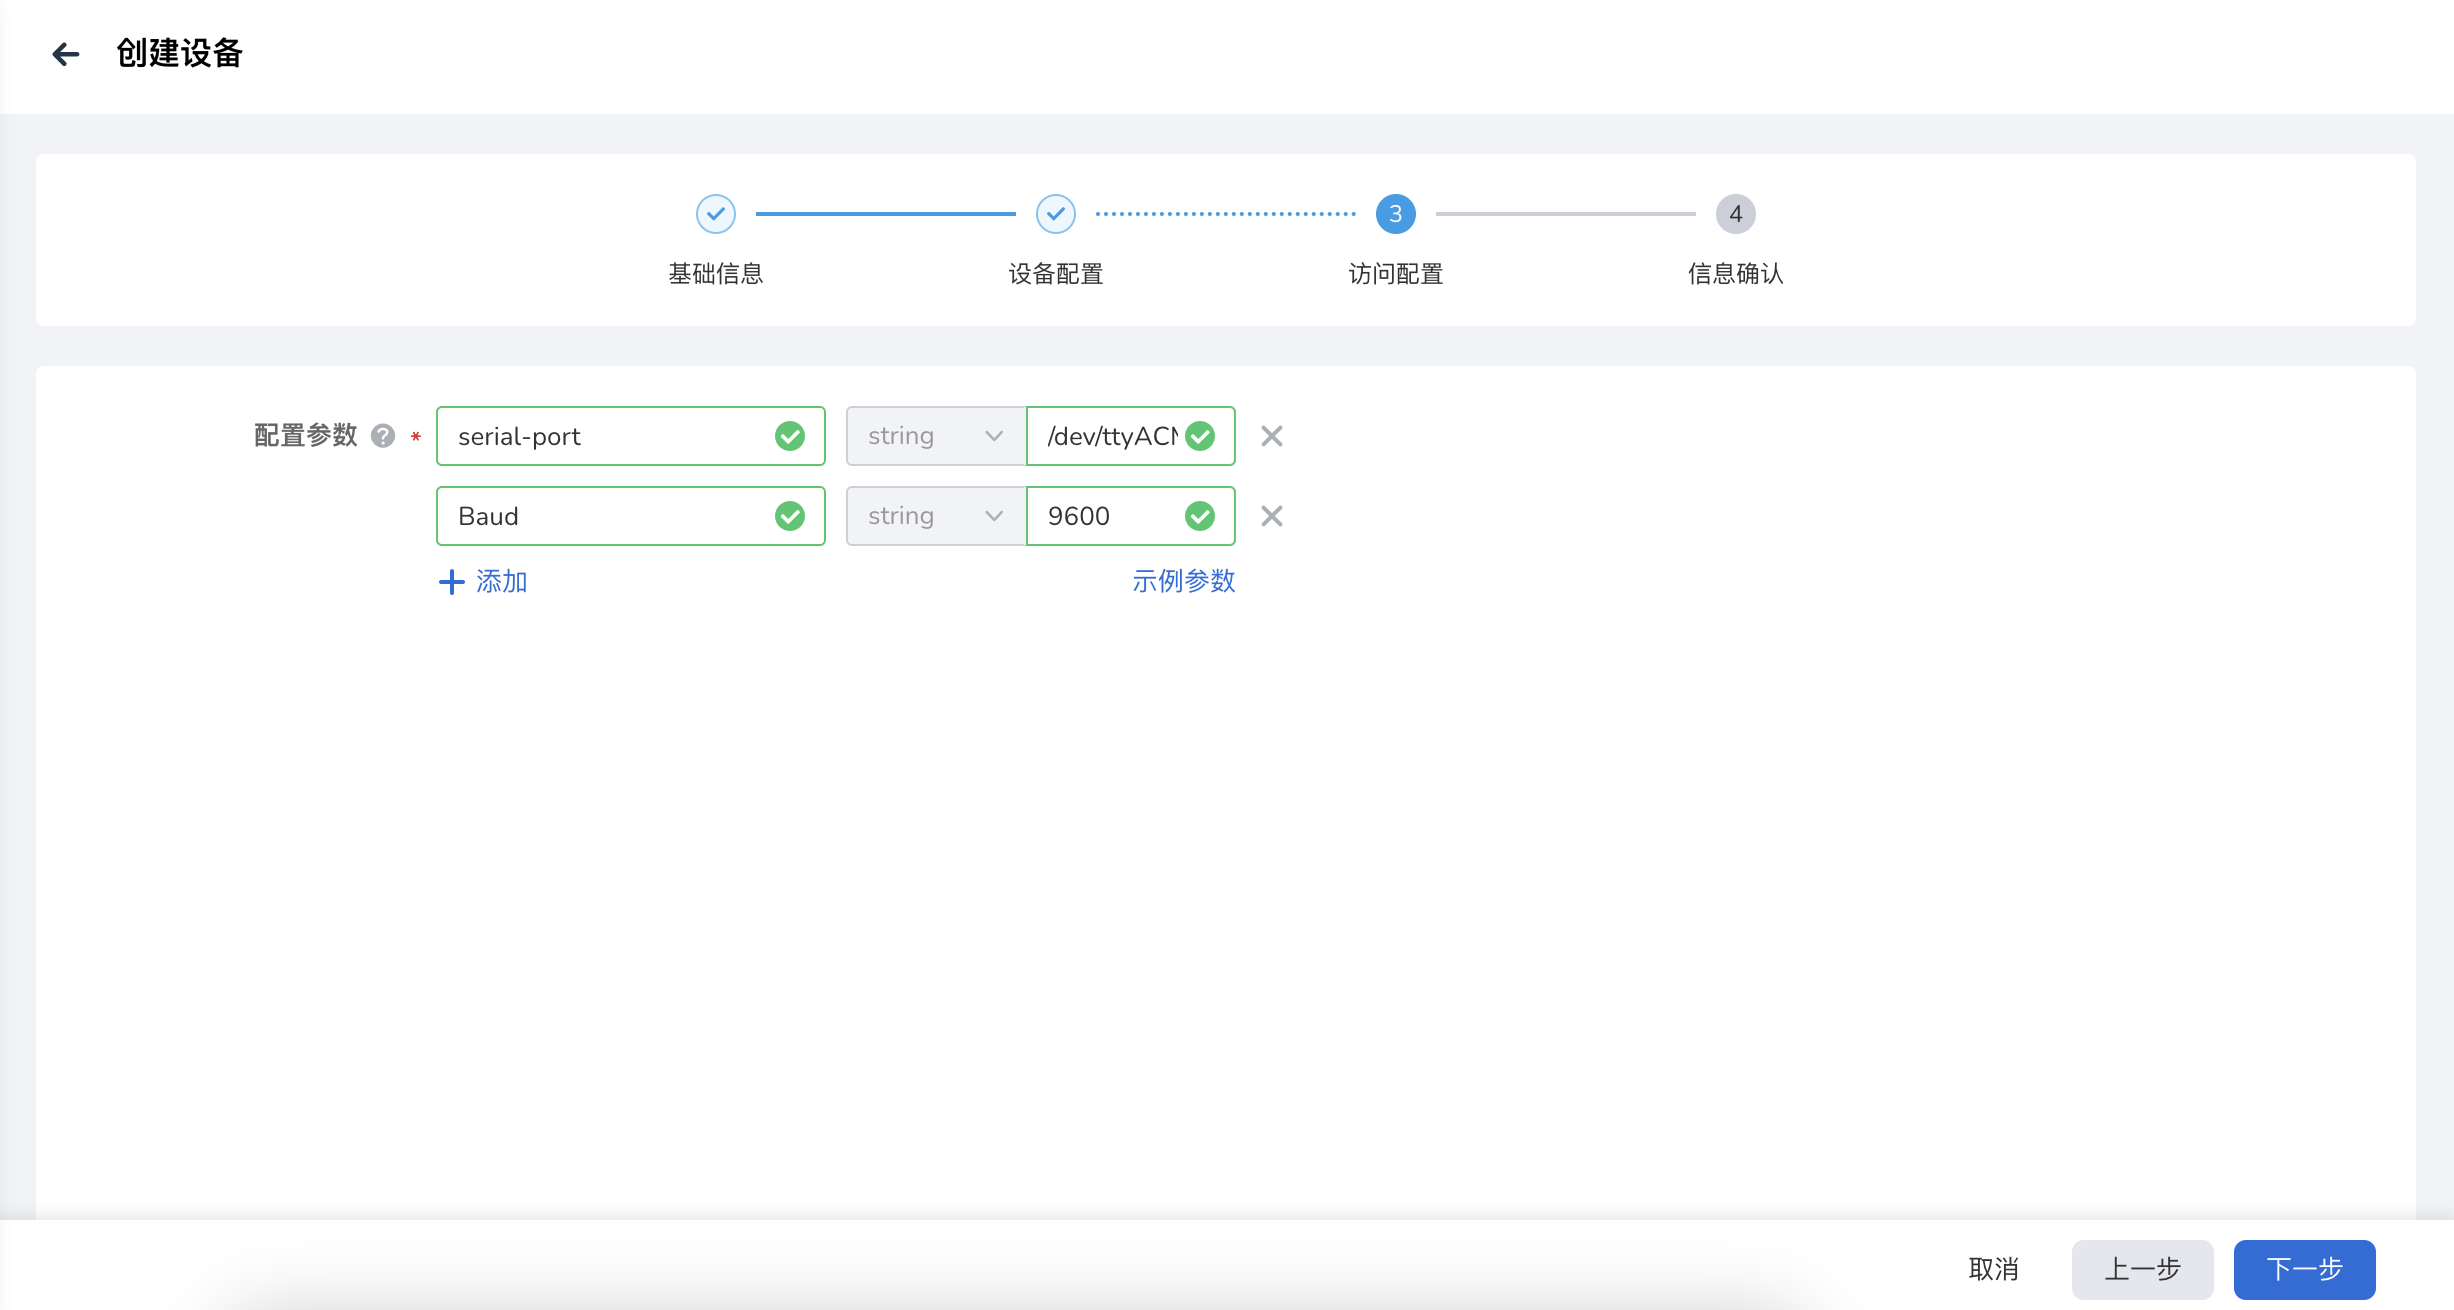2454x1310 pixels.
Task: Click the checkmark icon on 设备配置 step
Action: 1055,213
